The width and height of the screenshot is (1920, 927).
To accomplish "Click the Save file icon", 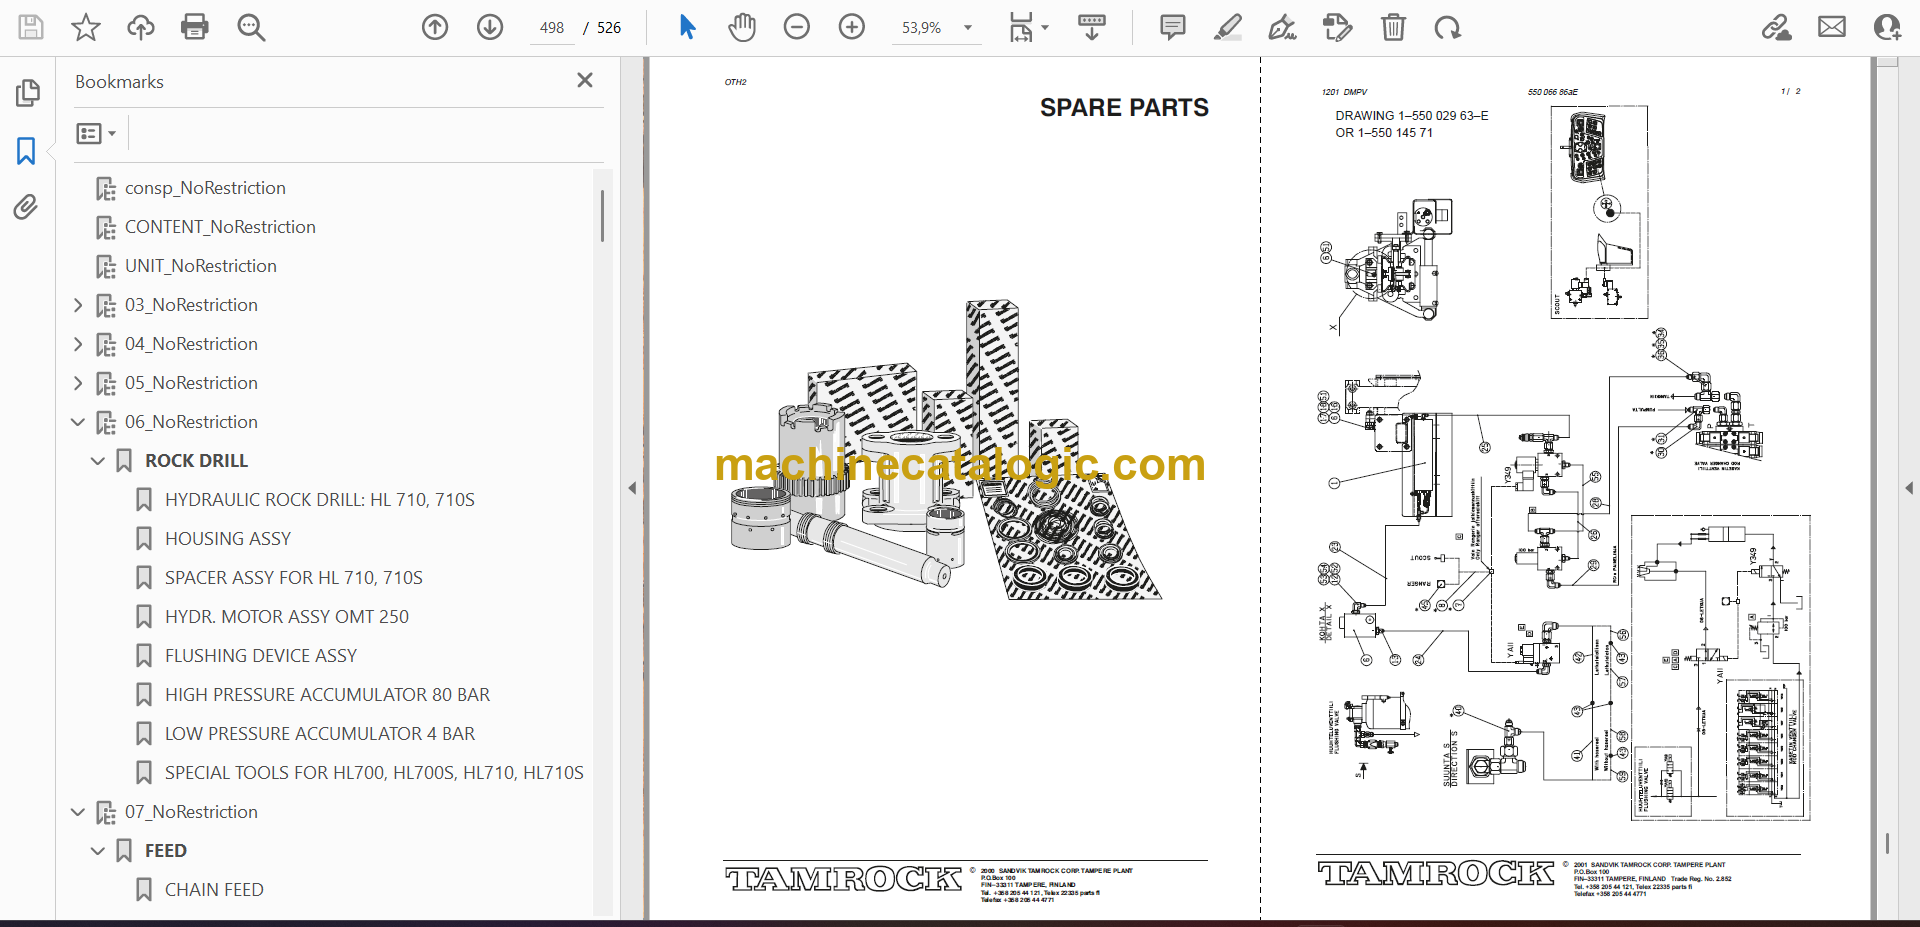I will coord(31,27).
